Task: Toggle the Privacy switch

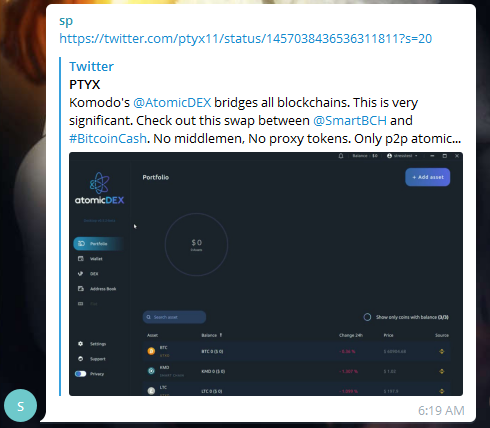Action: point(80,374)
